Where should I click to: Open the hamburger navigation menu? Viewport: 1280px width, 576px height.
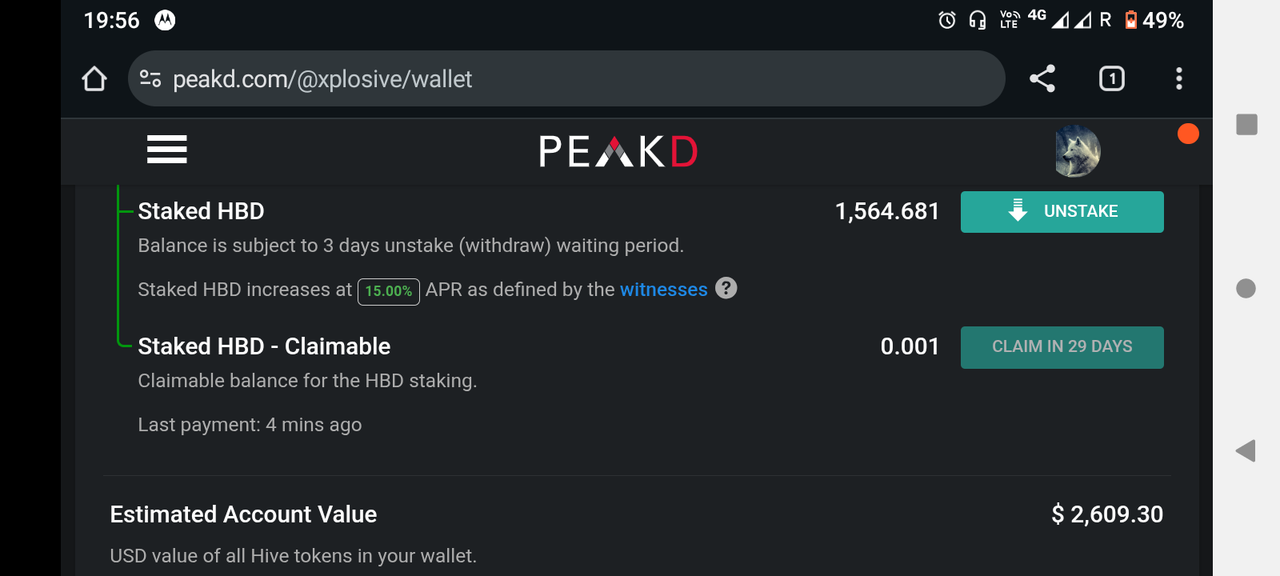point(166,151)
